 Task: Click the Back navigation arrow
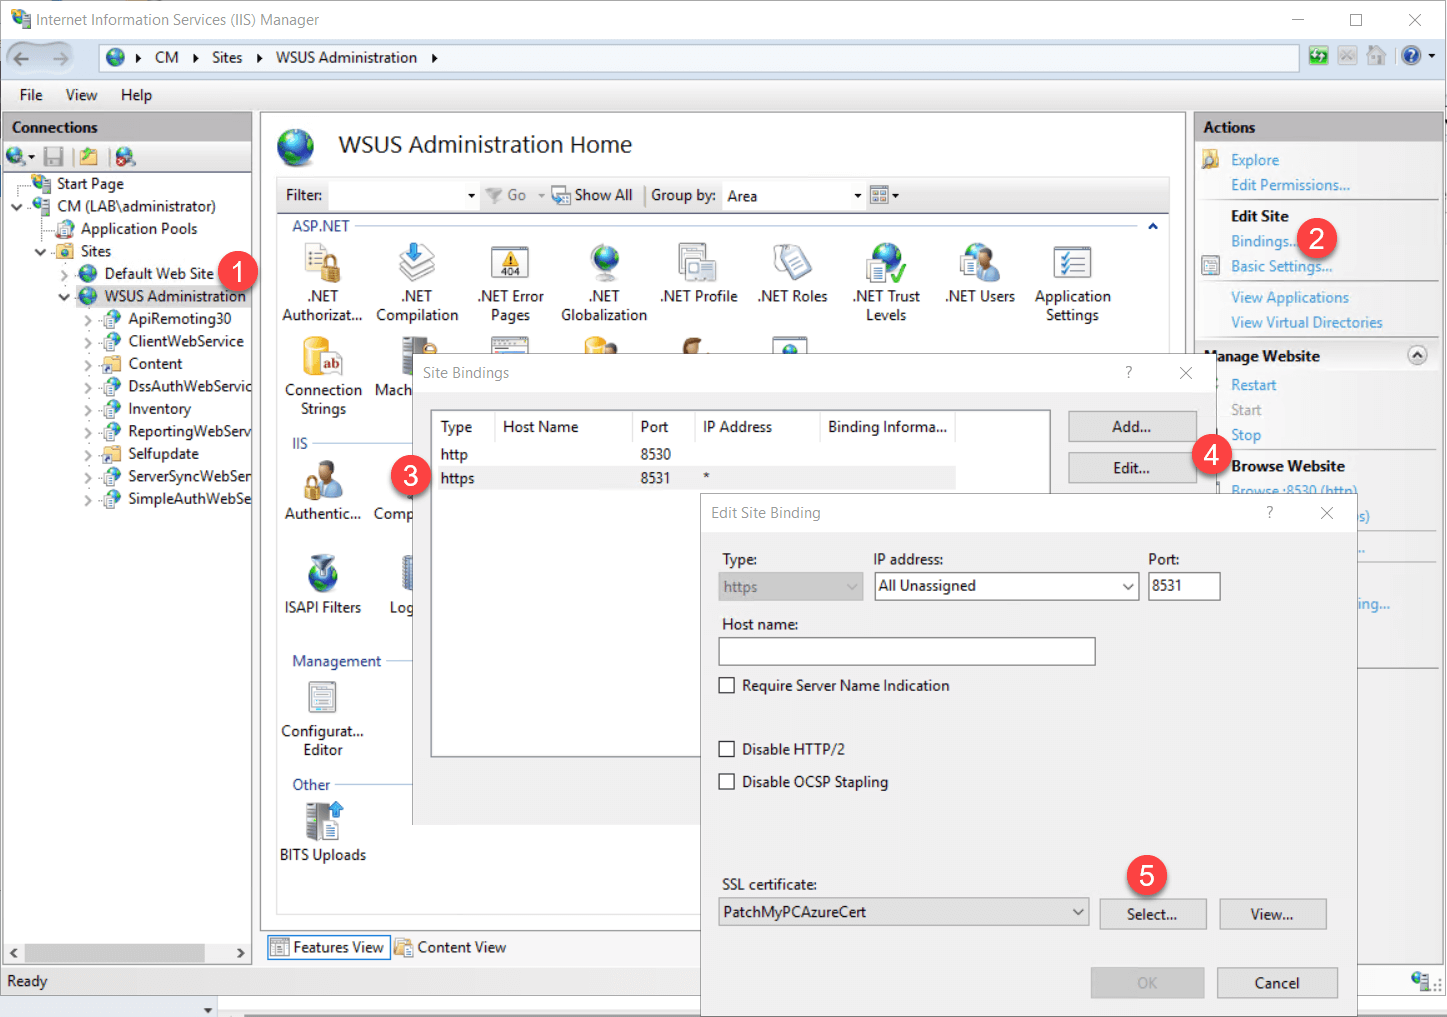(22, 58)
